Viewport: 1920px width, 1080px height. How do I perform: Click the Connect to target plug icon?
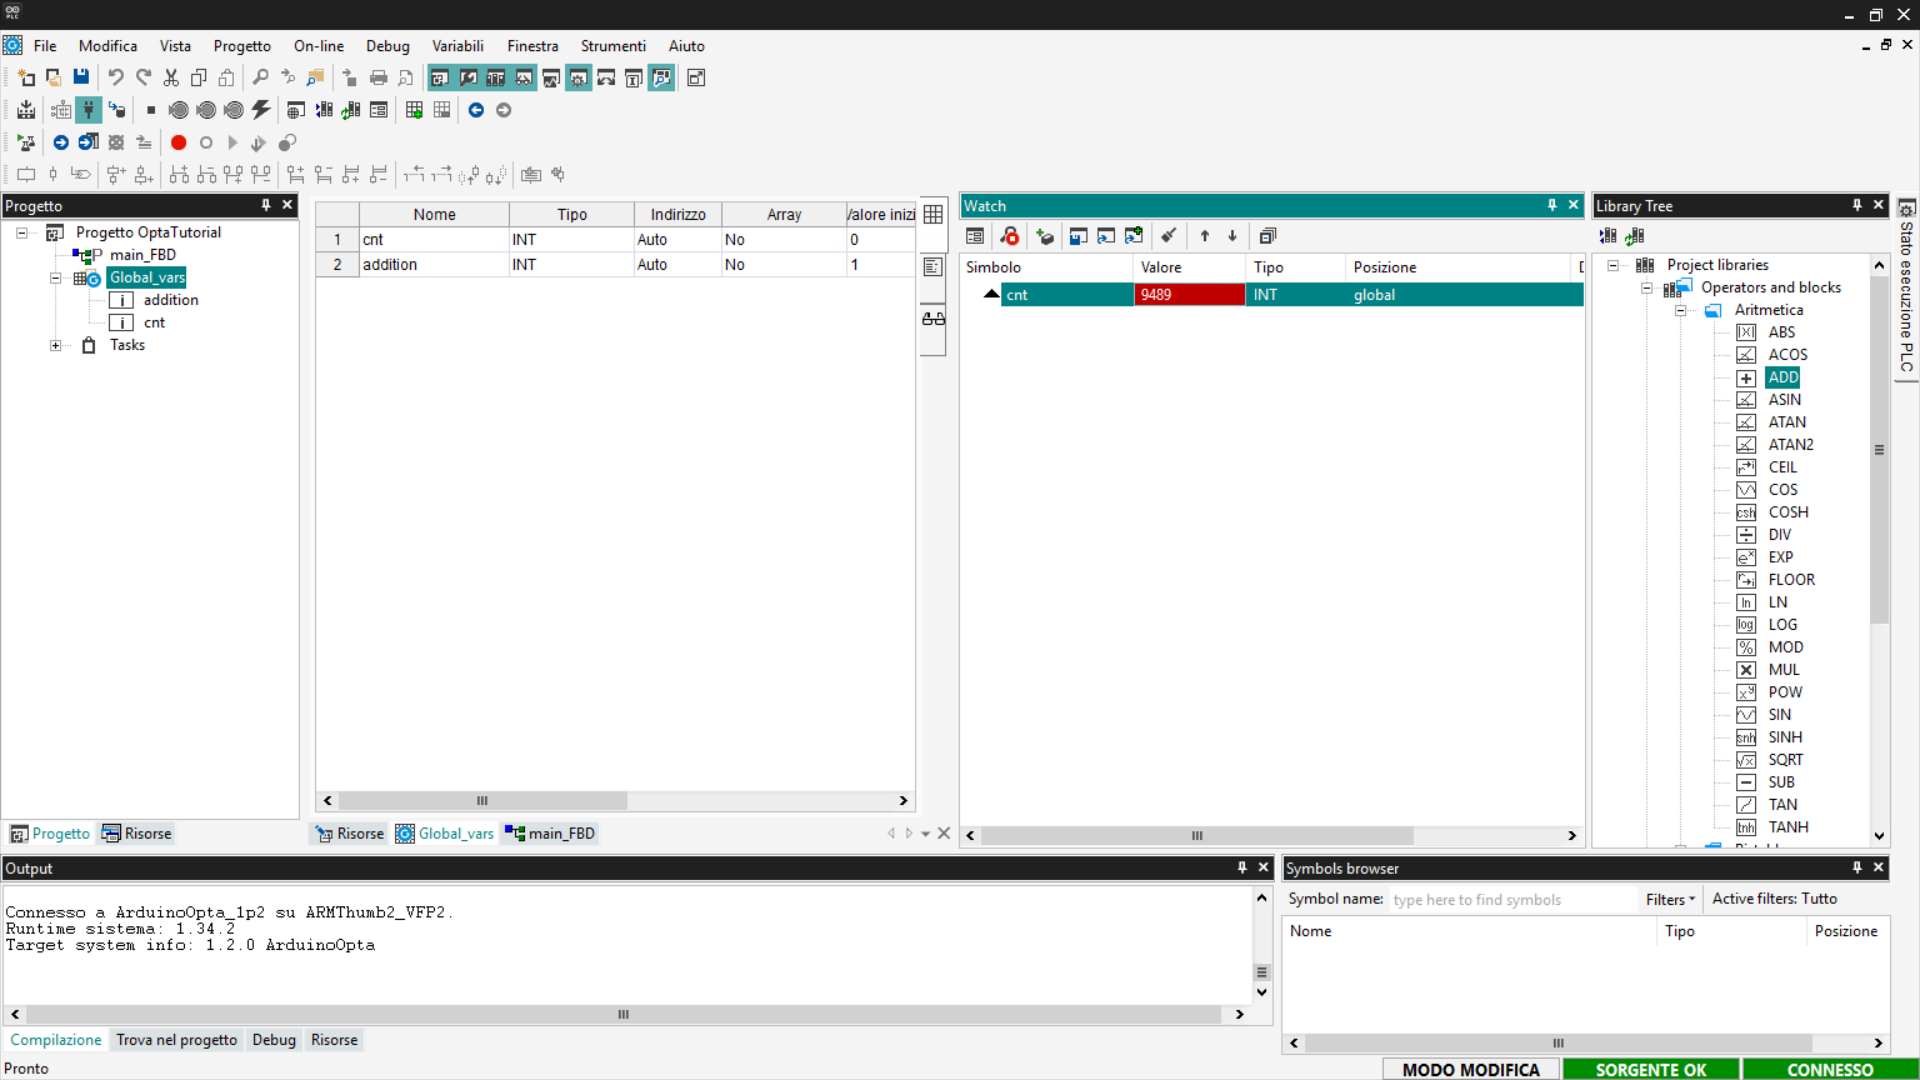tap(89, 110)
